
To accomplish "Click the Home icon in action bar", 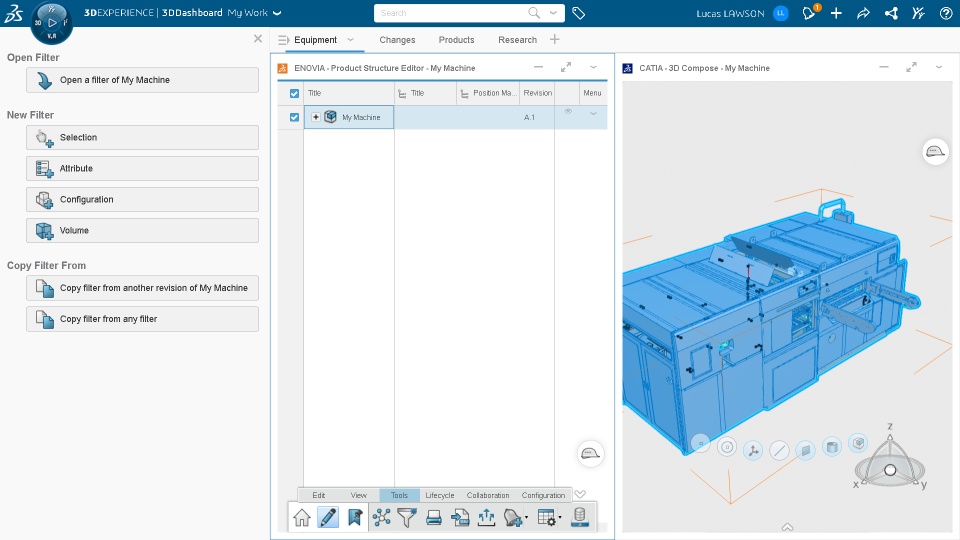I will pyautogui.click(x=302, y=517).
